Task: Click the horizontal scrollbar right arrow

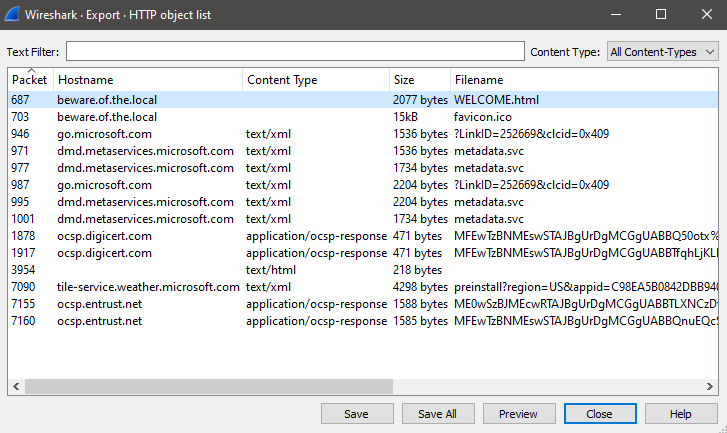Action: [709, 386]
